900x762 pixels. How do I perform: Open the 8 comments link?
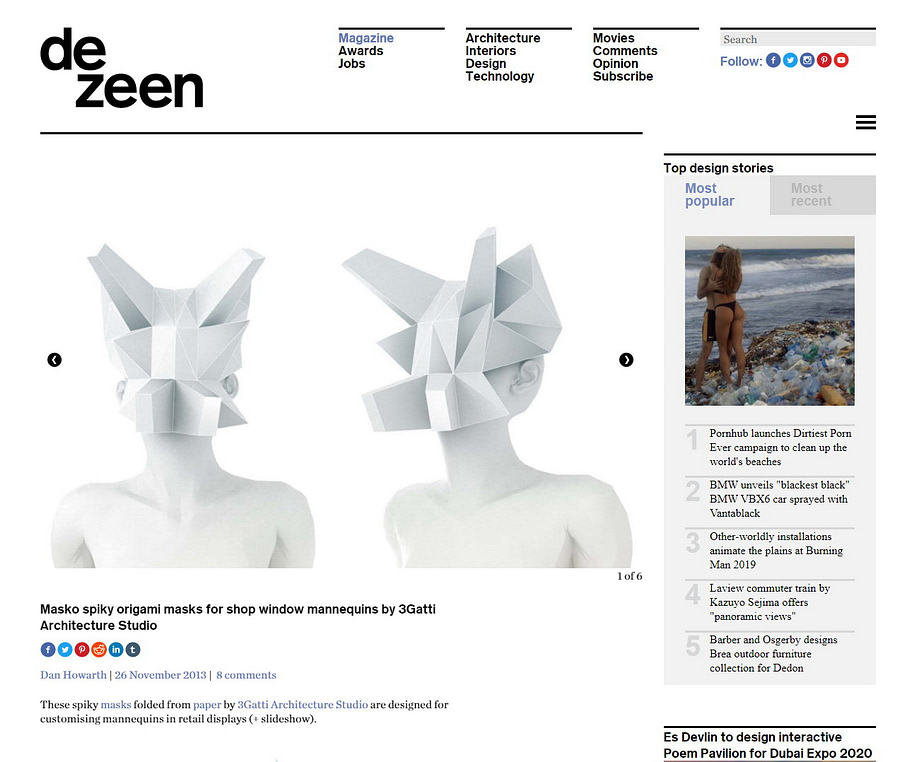click(x=246, y=675)
